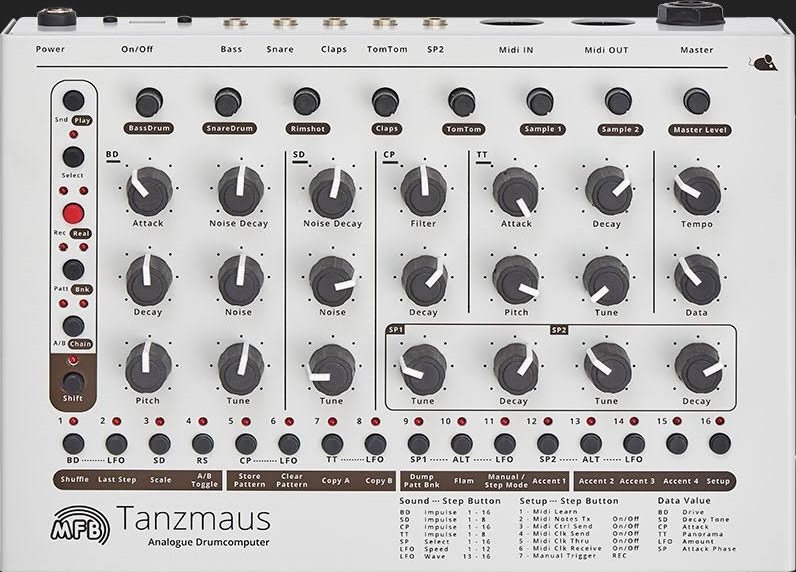Adjust the BassDrum level knob
796x572 pixels.
click(149, 102)
